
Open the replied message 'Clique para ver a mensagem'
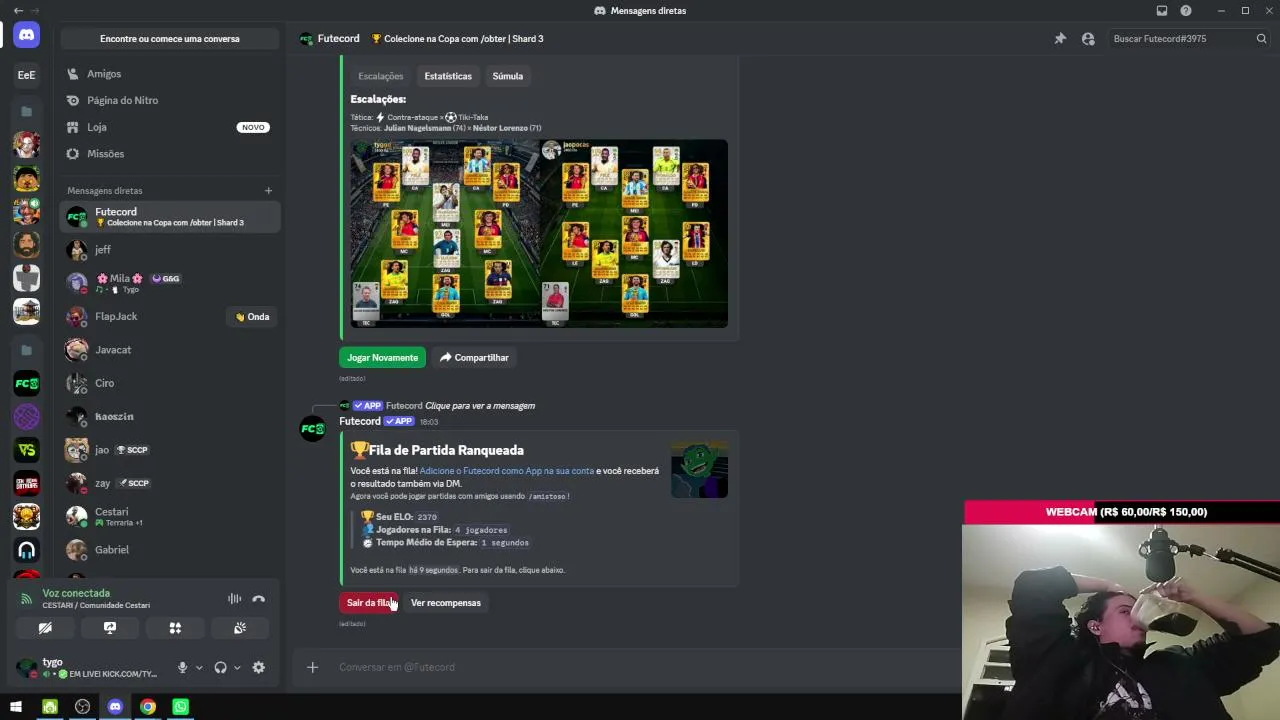(x=480, y=406)
